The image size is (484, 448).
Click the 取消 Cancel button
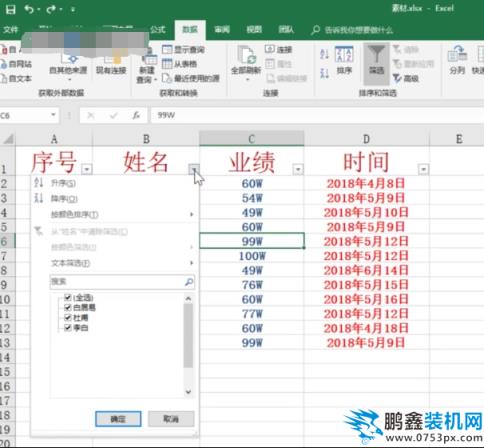pos(171,419)
